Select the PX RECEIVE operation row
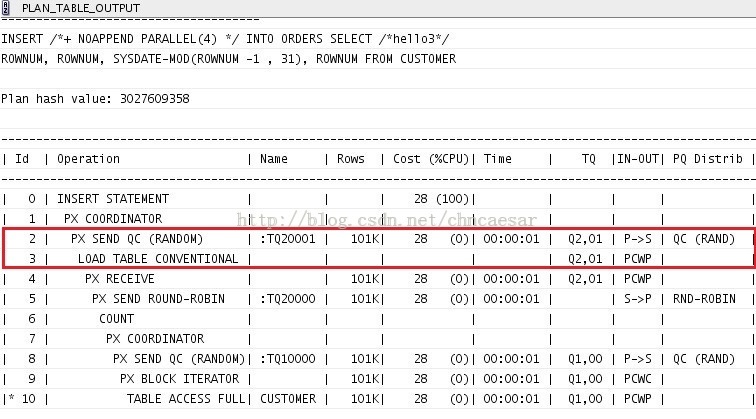 (378, 279)
